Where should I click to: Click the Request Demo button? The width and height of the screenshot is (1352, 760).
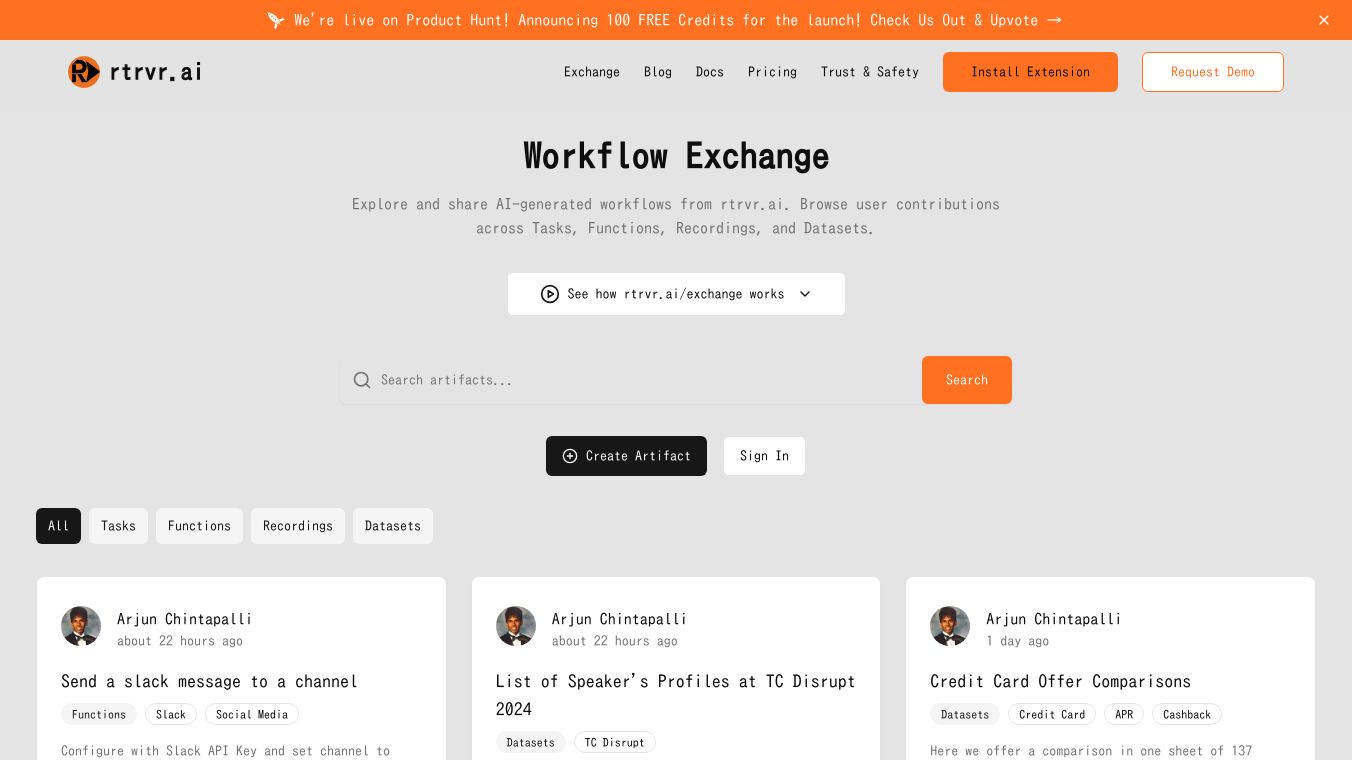point(1212,72)
